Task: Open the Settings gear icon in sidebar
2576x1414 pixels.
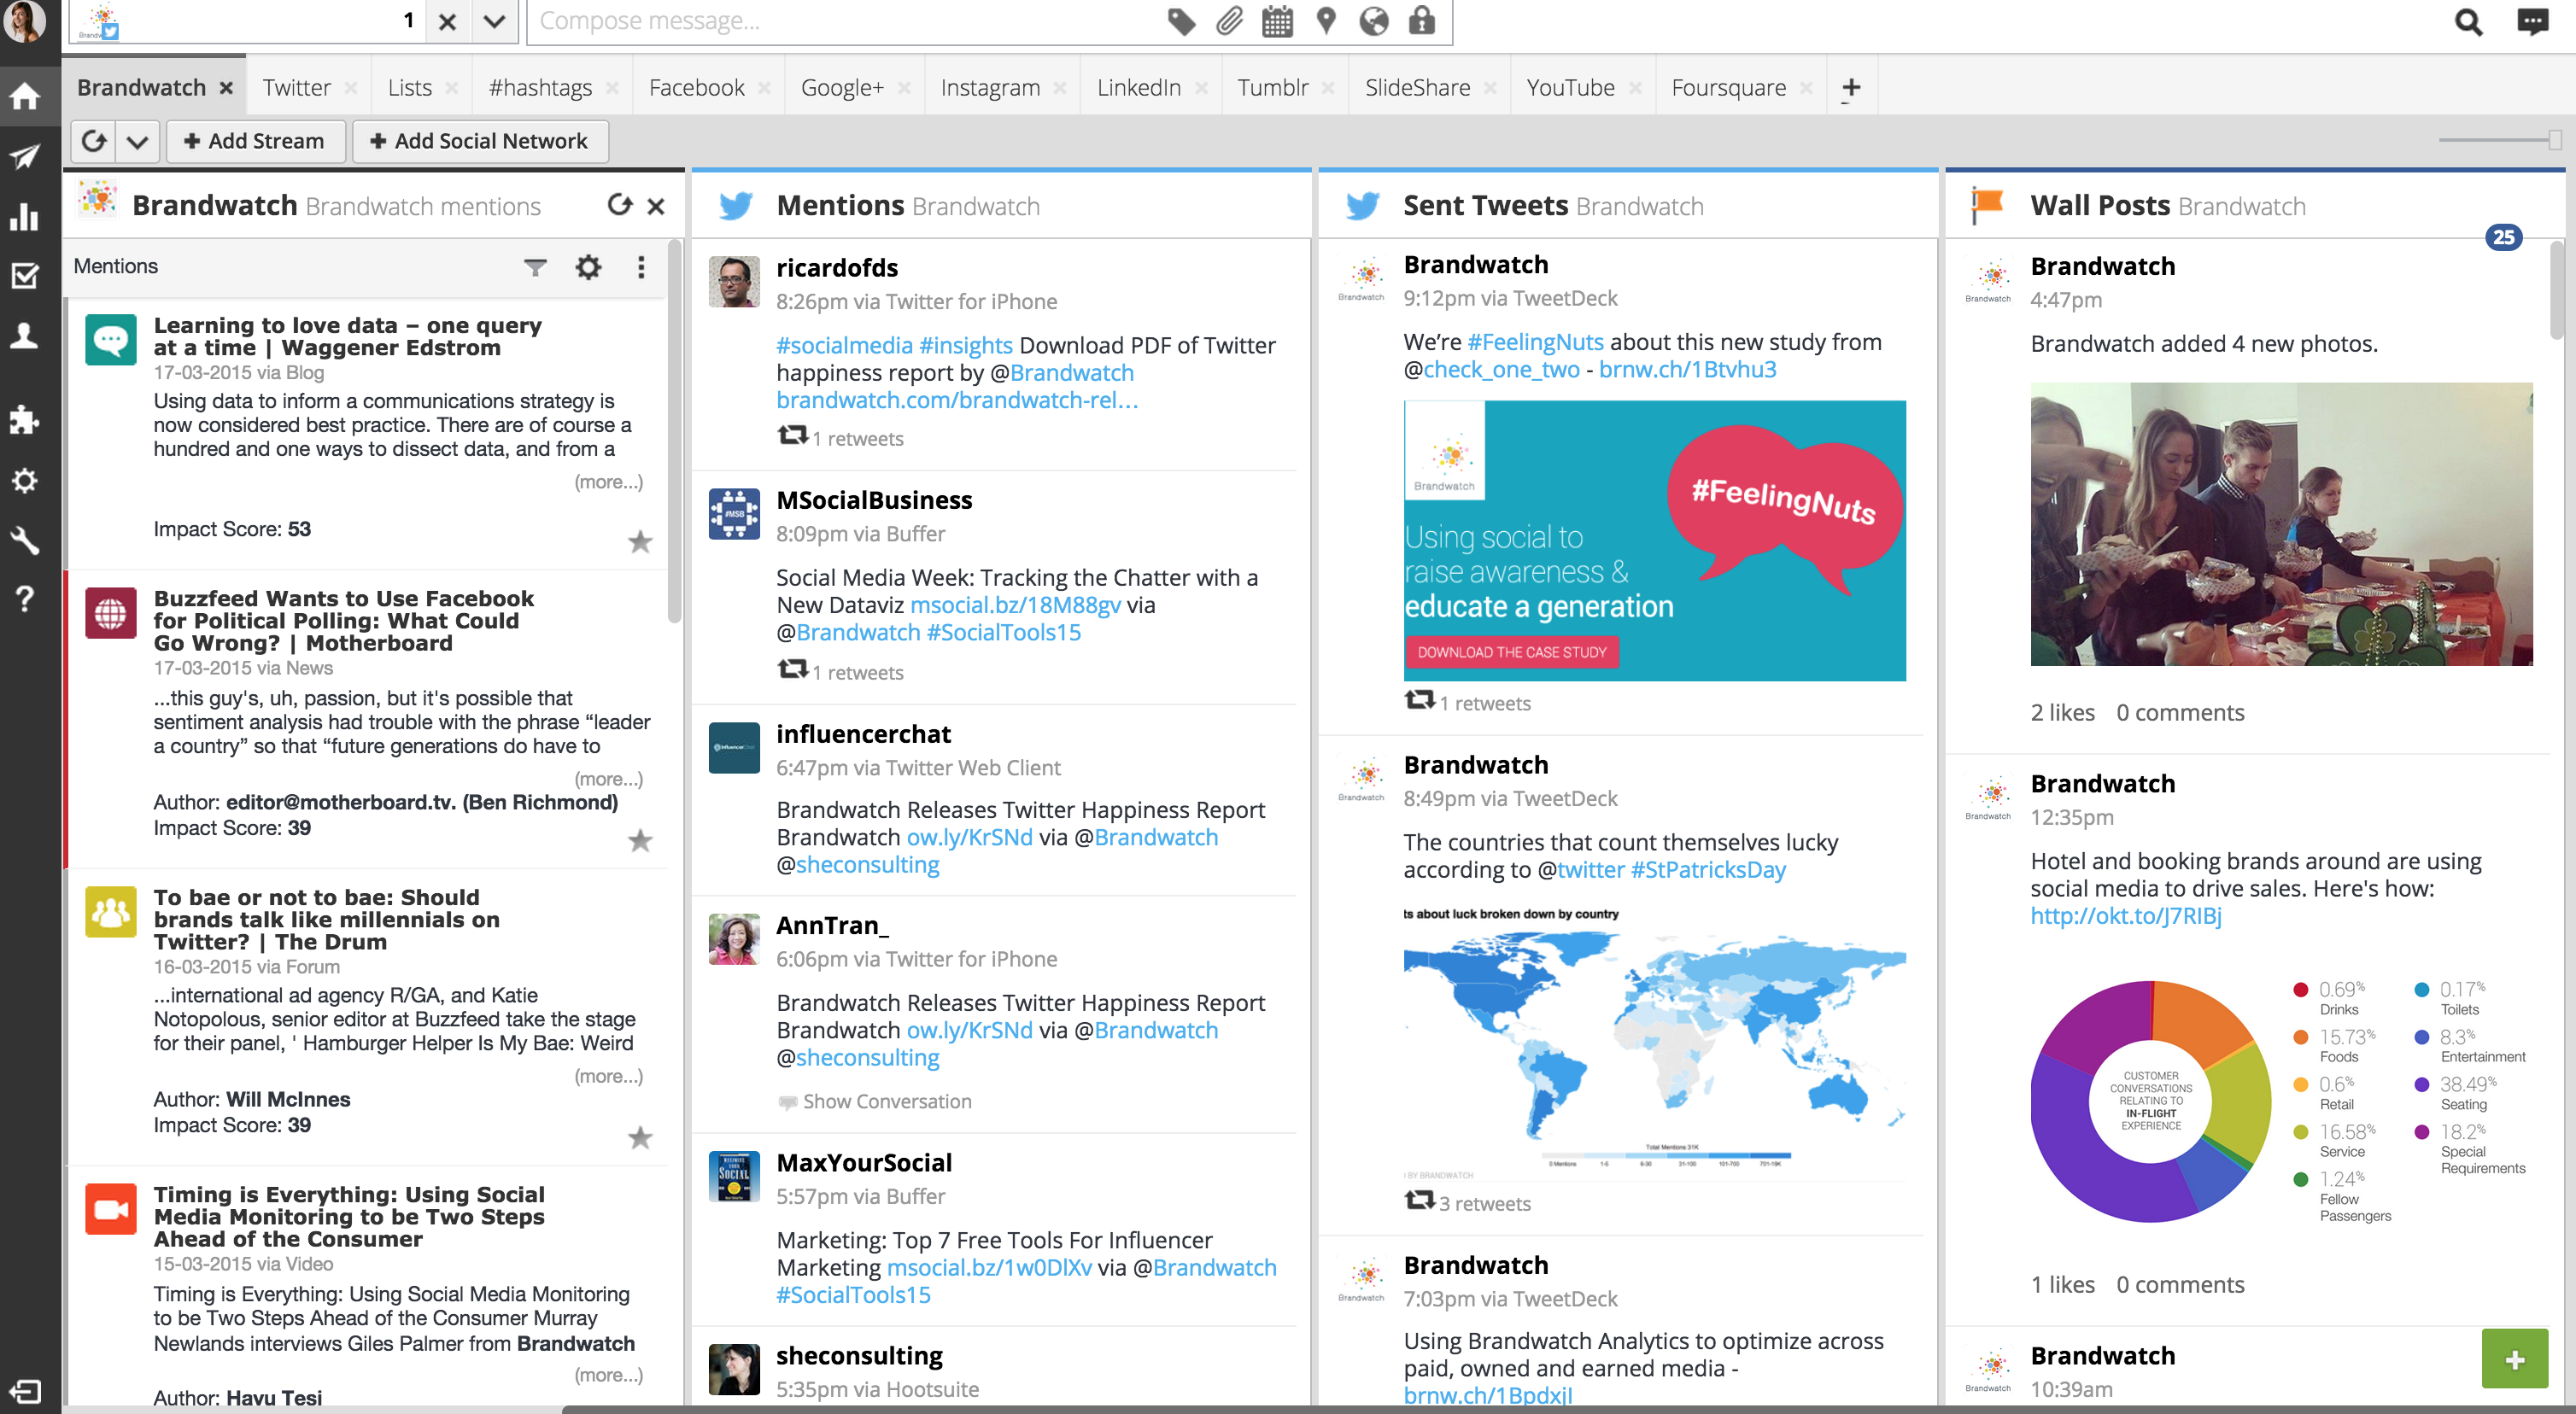Action: tap(25, 480)
